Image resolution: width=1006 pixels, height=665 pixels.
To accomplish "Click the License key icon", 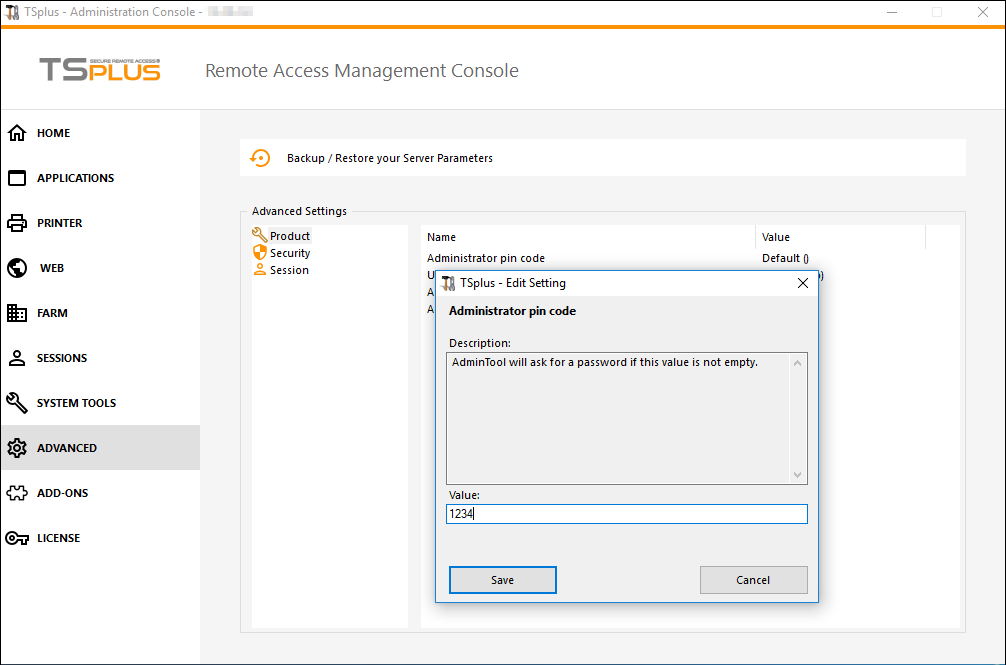I will tap(17, 538).
